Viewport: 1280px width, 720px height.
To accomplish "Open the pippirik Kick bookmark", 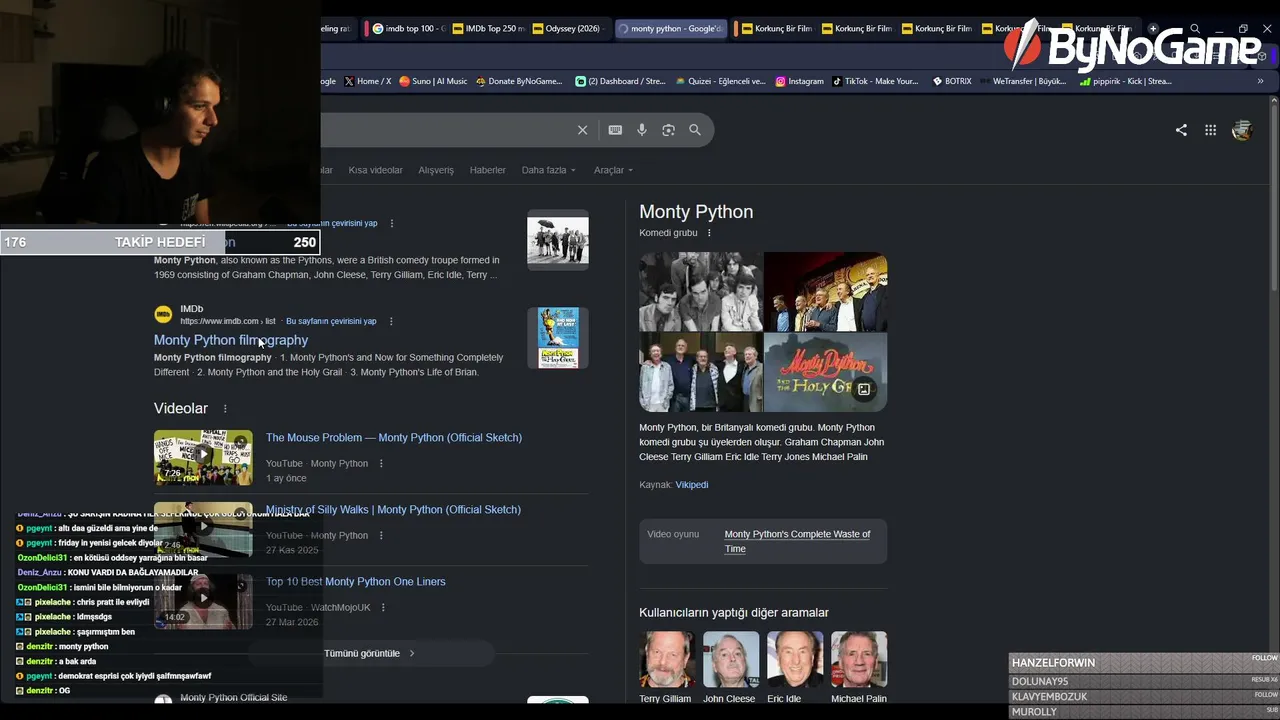I will click(x=1126, y=81).
